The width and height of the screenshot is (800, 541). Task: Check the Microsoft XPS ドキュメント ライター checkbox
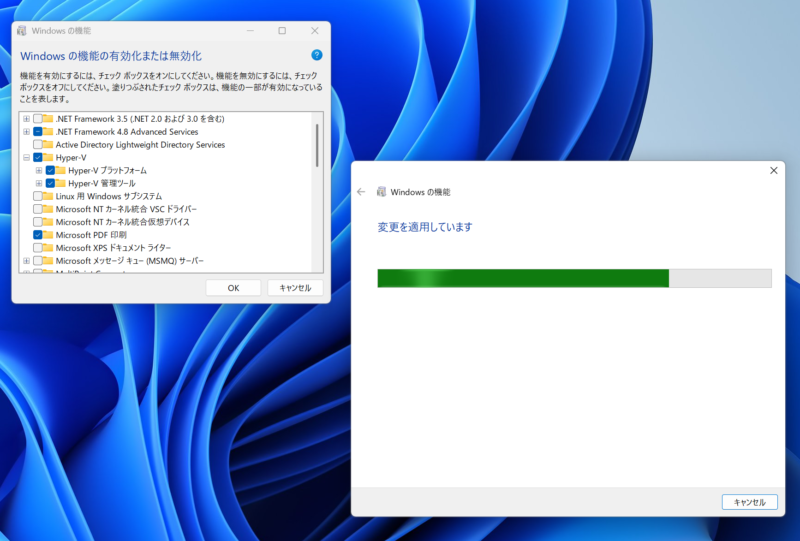pyautogui.click(x=37, y=248)
